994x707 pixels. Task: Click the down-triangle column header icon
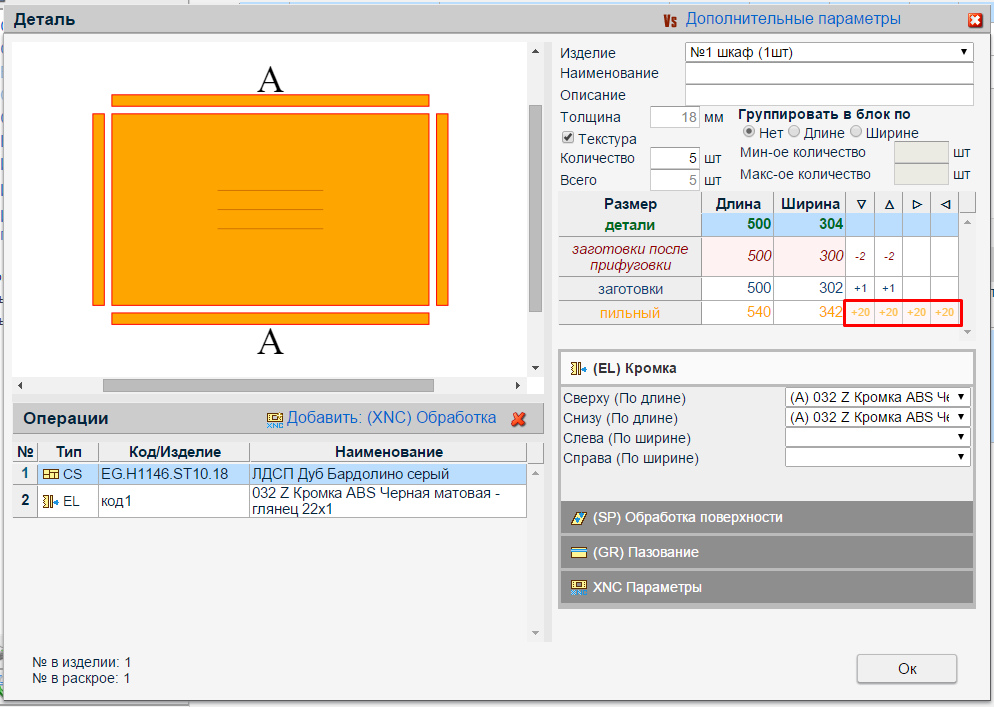click(861, 204)
